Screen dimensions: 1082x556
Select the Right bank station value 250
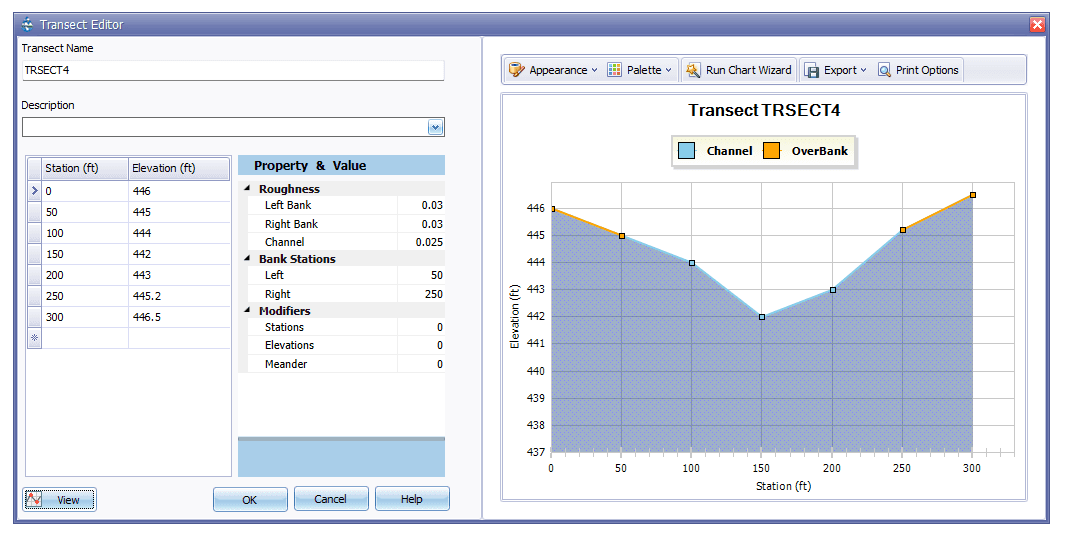421,294
